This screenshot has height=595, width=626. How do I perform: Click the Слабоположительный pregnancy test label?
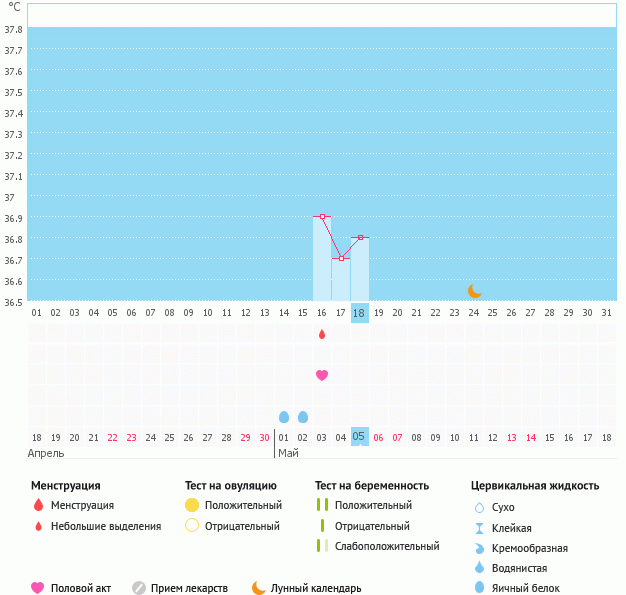point(387,546)
